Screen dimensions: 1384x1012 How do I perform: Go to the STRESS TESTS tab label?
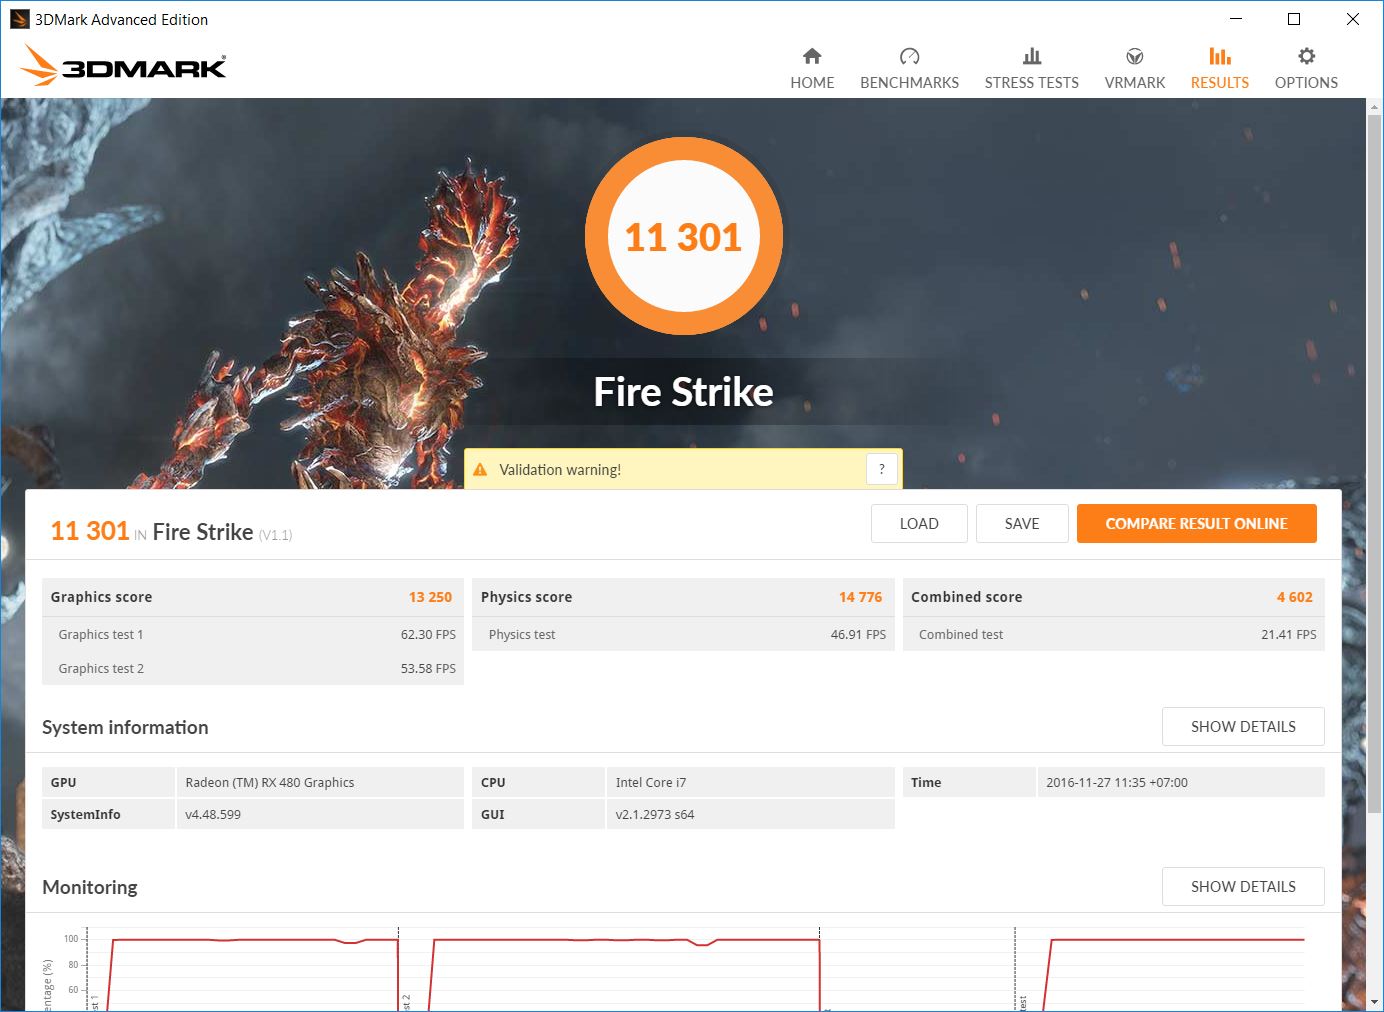[1031, 83]
